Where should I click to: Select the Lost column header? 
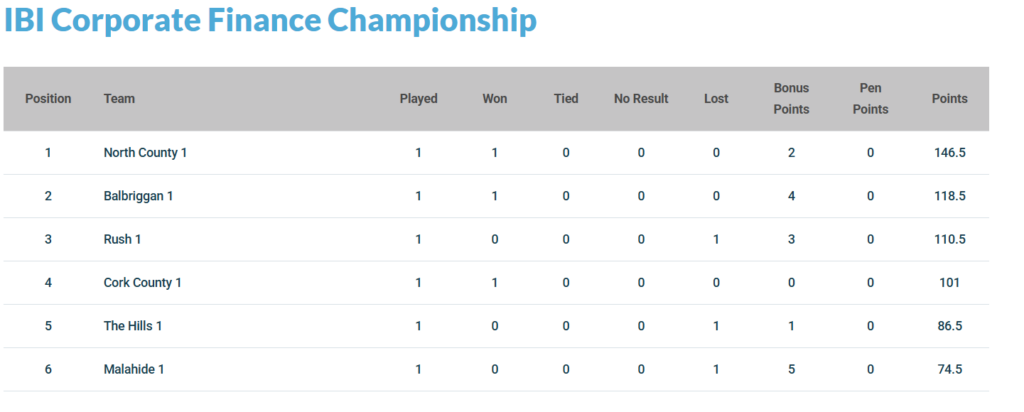click(716, 99)
